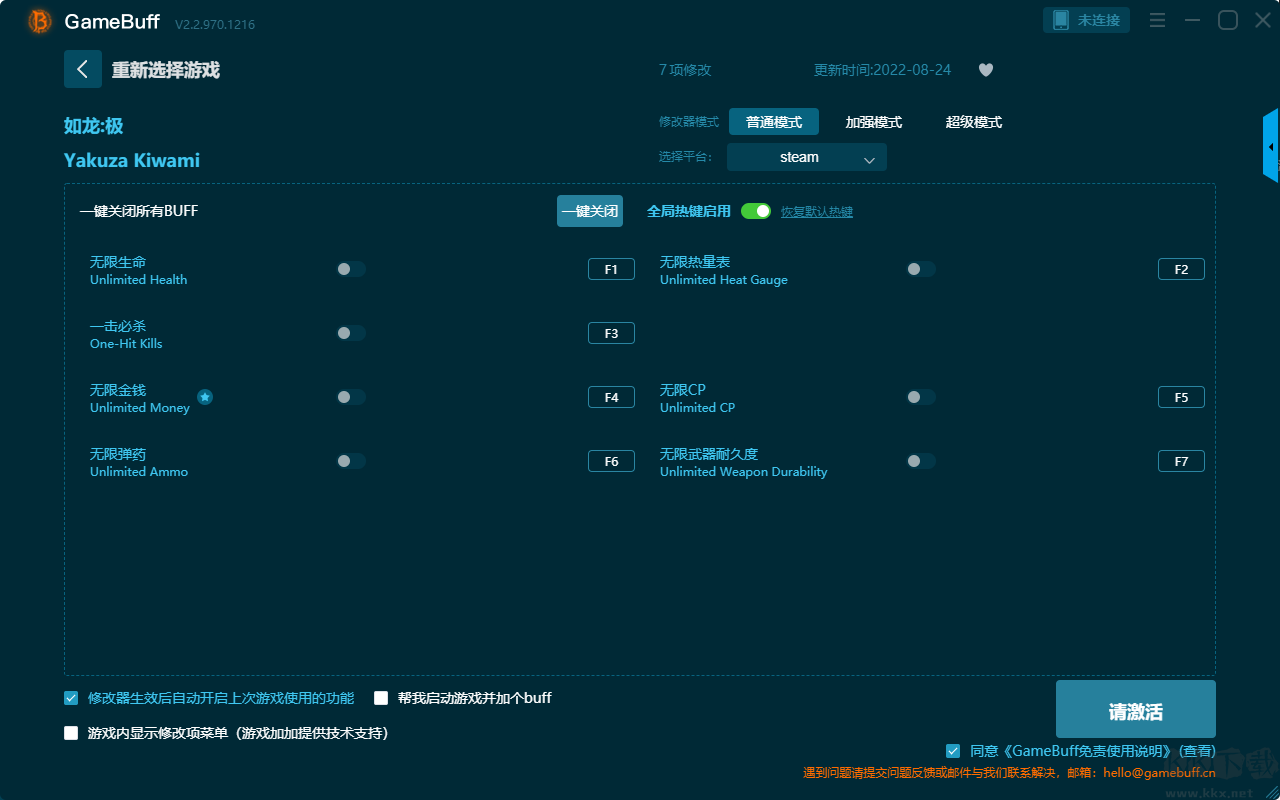Viewport: 1280px width, 800px height.
Task: Click the F6 hotkey box
Action: (x=611, y=461)
